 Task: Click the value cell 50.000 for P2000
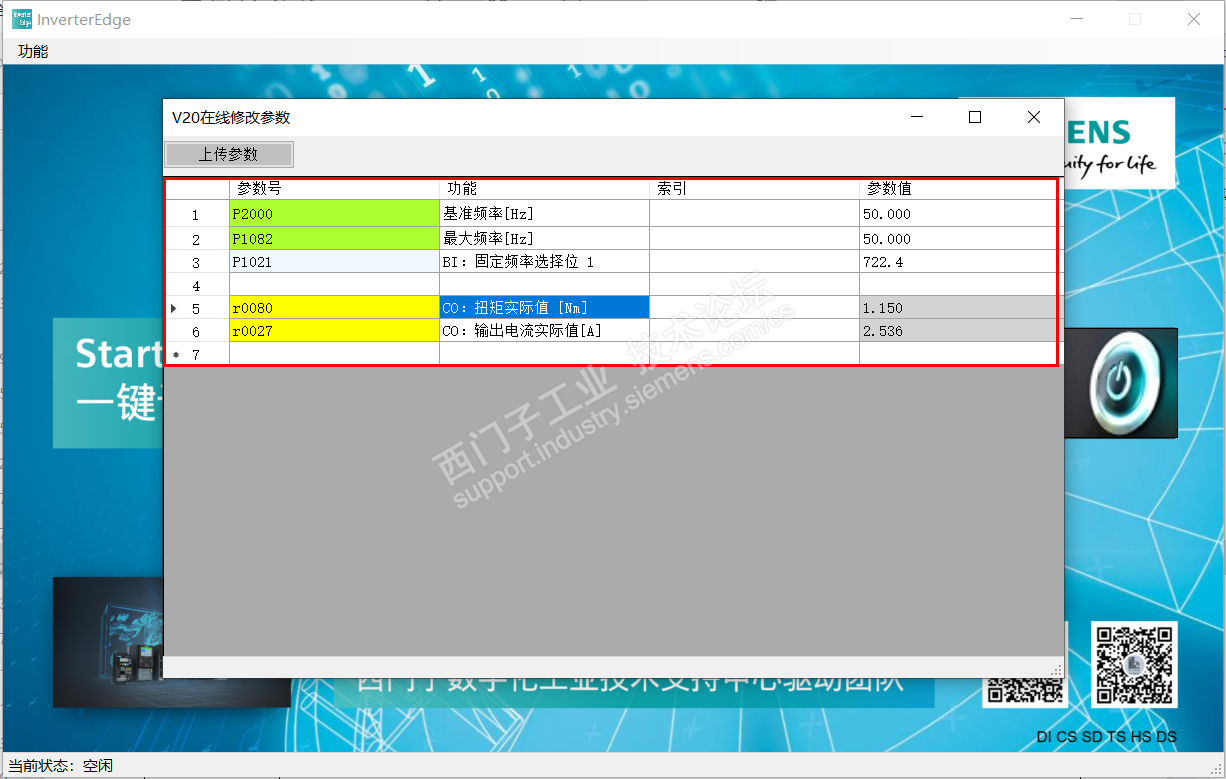pos(958,214)
